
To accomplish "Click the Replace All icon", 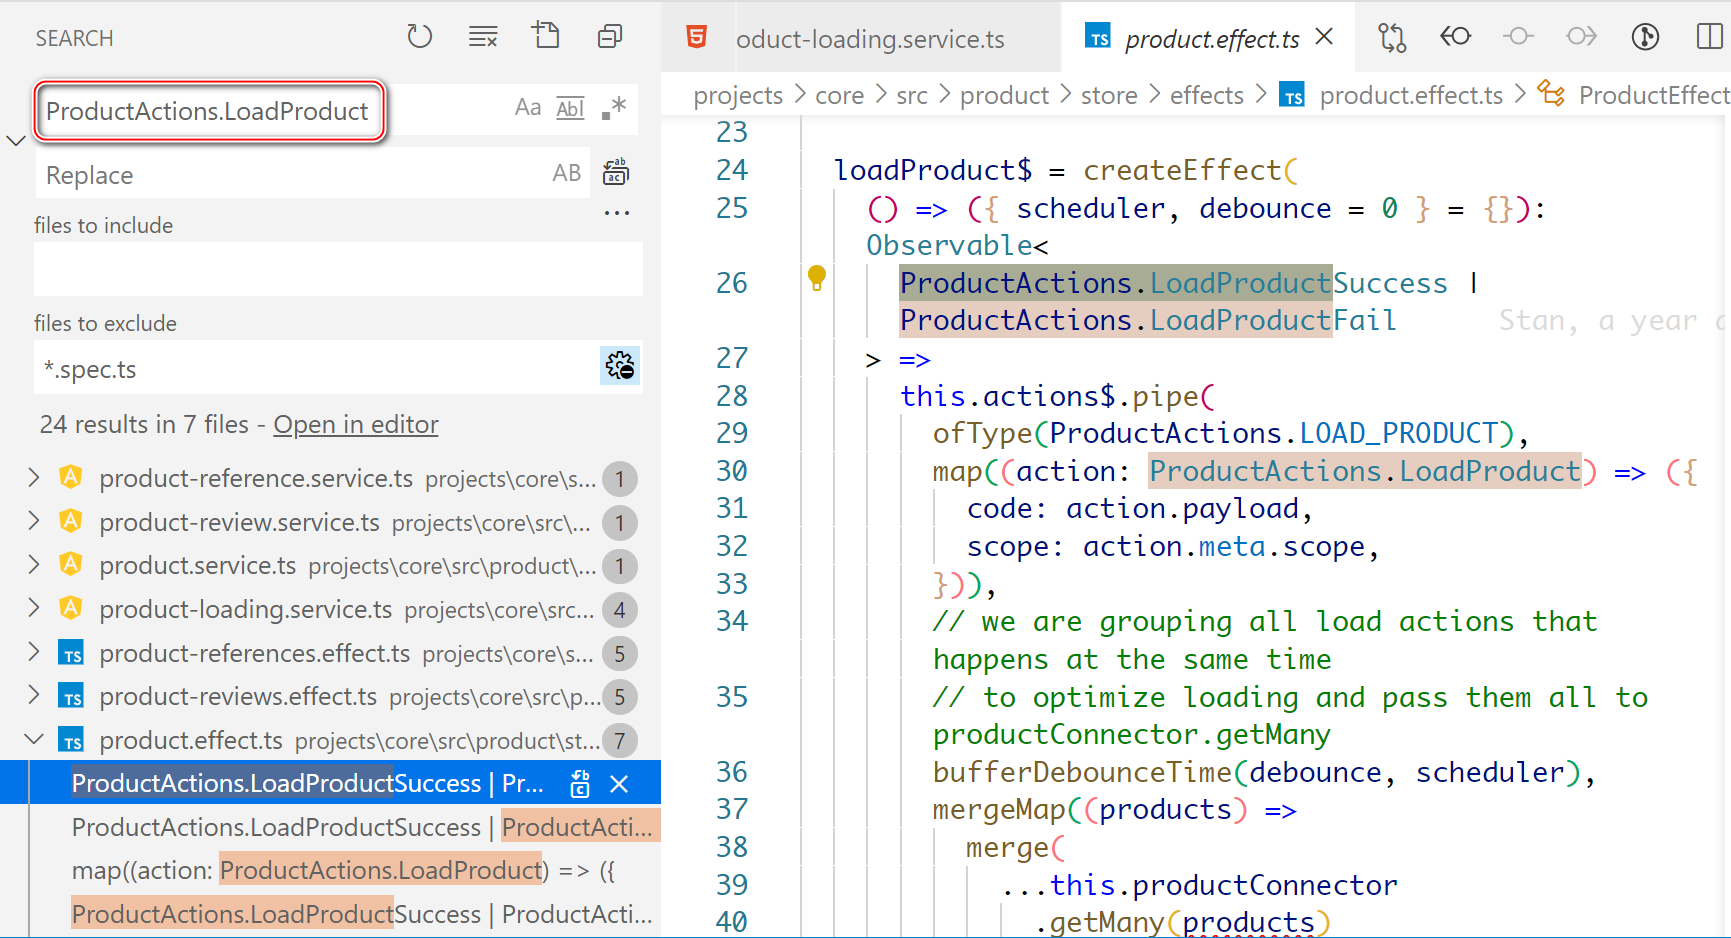I will [616, 173].
